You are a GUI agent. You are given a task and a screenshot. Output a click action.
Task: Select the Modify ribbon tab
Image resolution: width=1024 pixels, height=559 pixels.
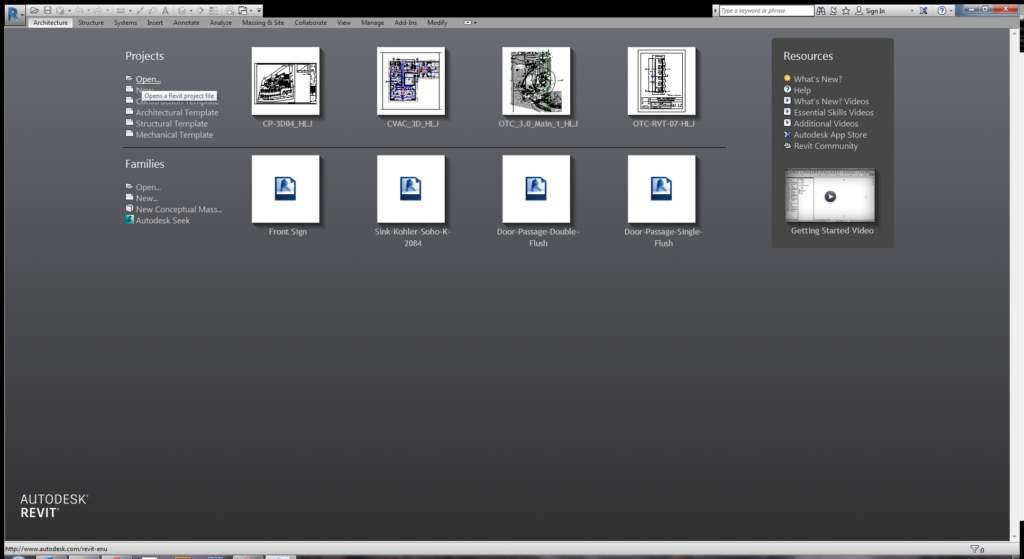(437, 23)
